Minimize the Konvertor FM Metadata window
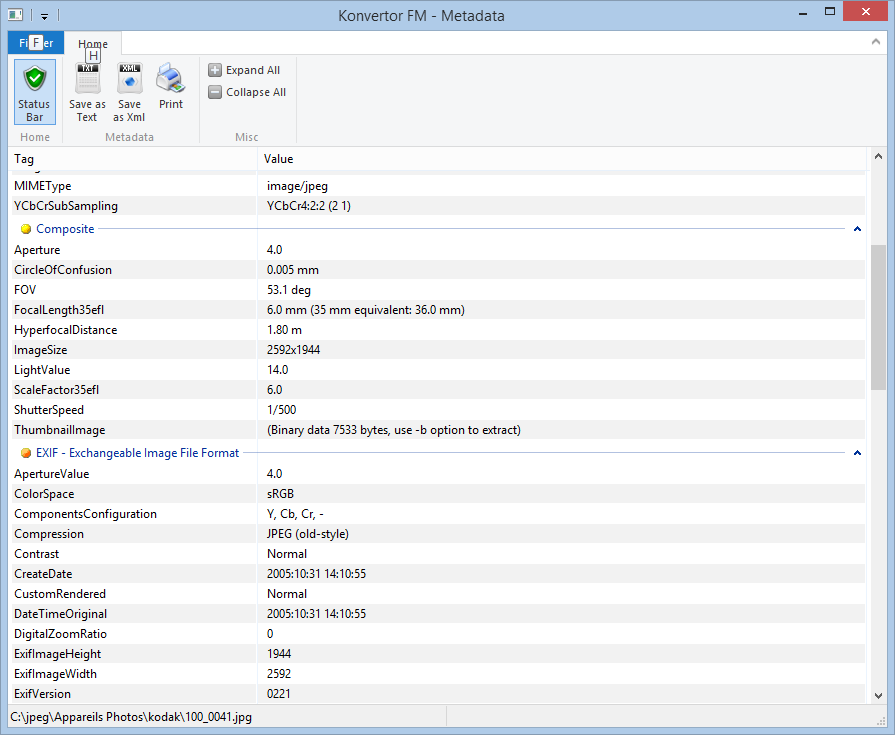This screenshot has width=895, height=735. tap(803, 12)
